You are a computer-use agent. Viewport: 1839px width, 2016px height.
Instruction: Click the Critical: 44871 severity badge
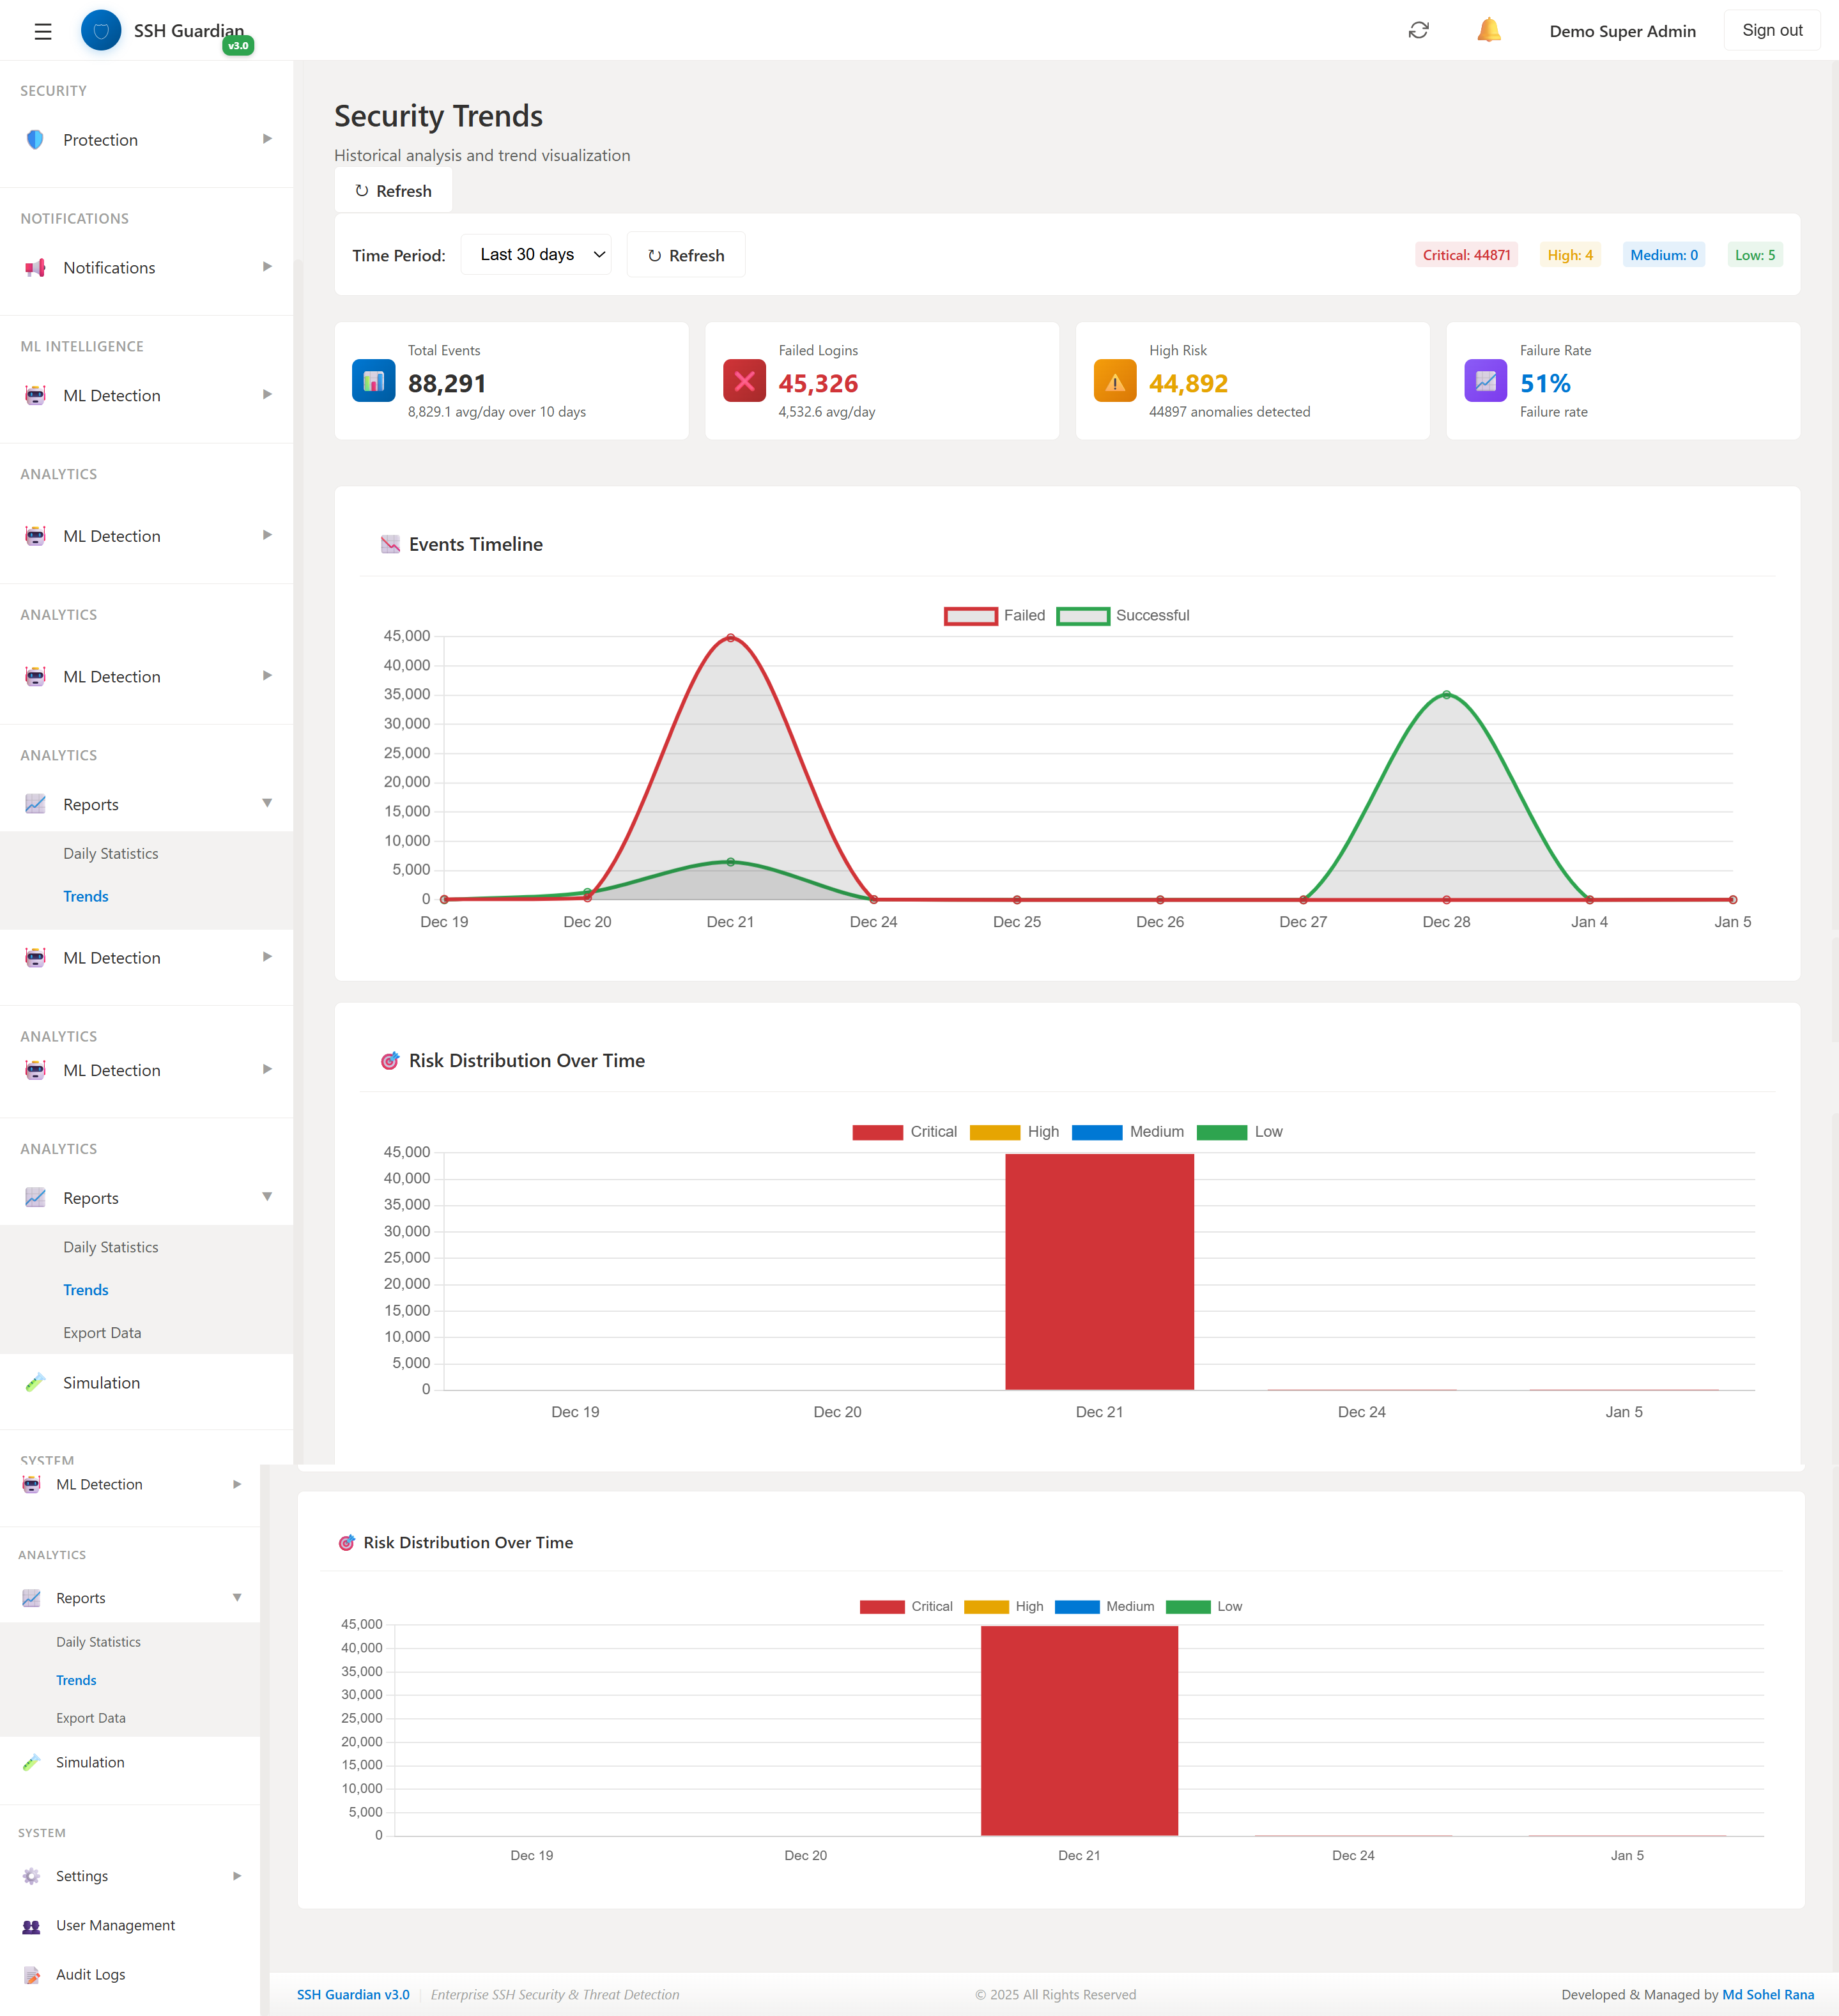pos(1466,255)
